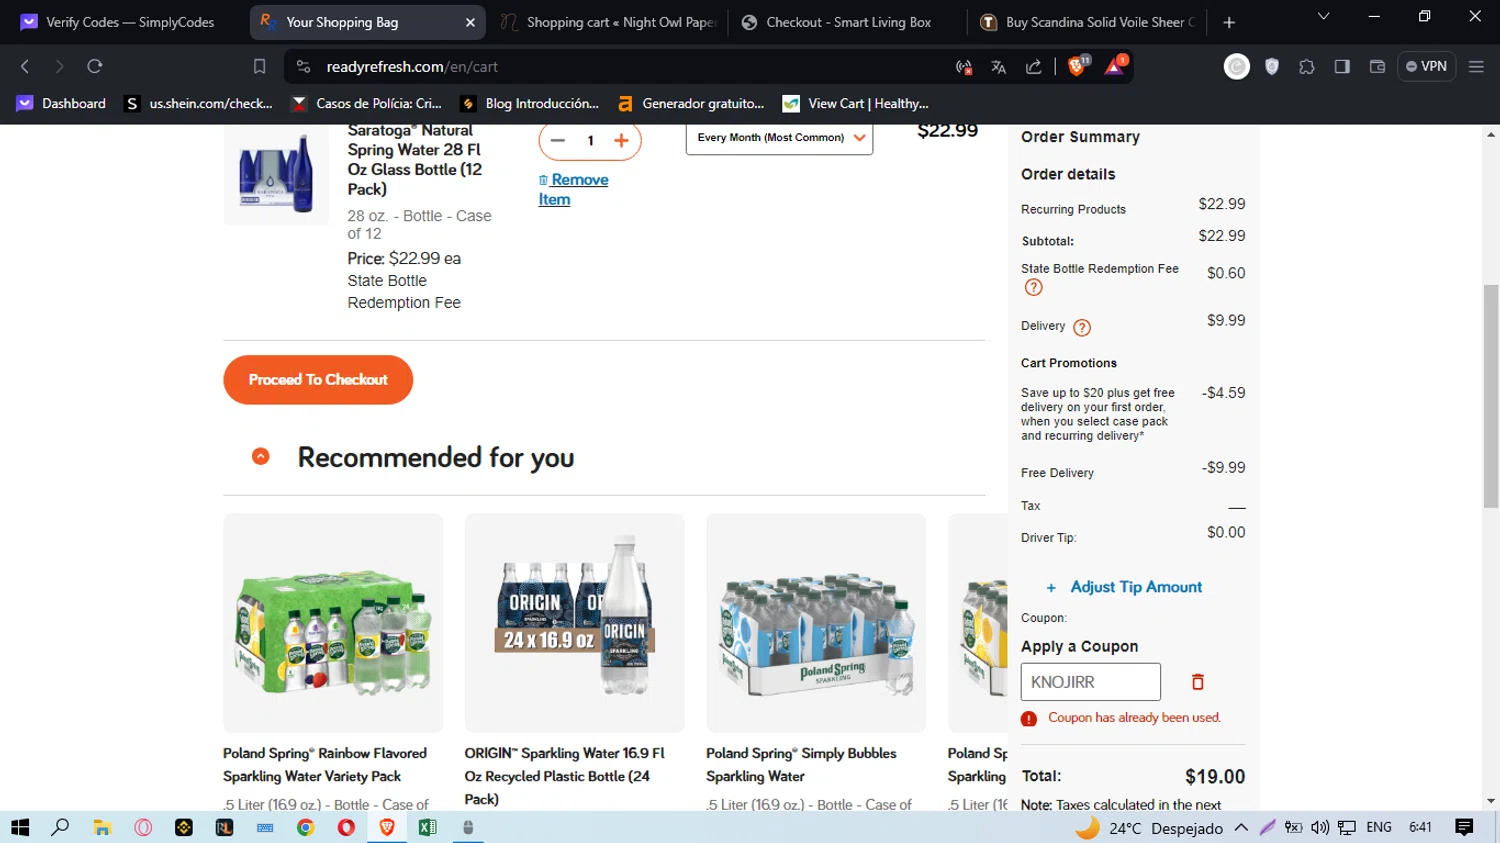Open the us.shein.com/check bookmark
Screen dimensions: 1500x843
(x=198, y=103)
